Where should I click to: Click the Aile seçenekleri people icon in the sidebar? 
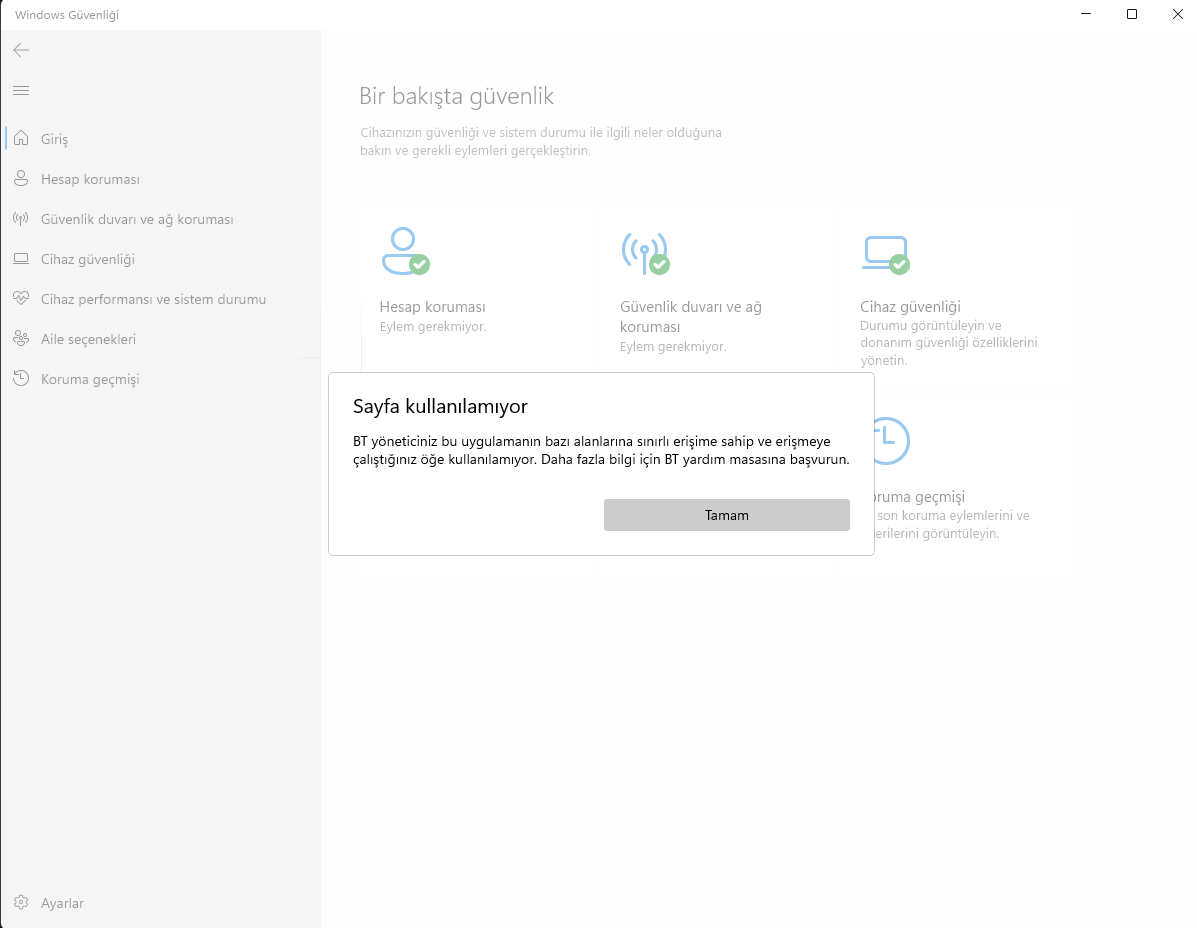pos(21,339)
